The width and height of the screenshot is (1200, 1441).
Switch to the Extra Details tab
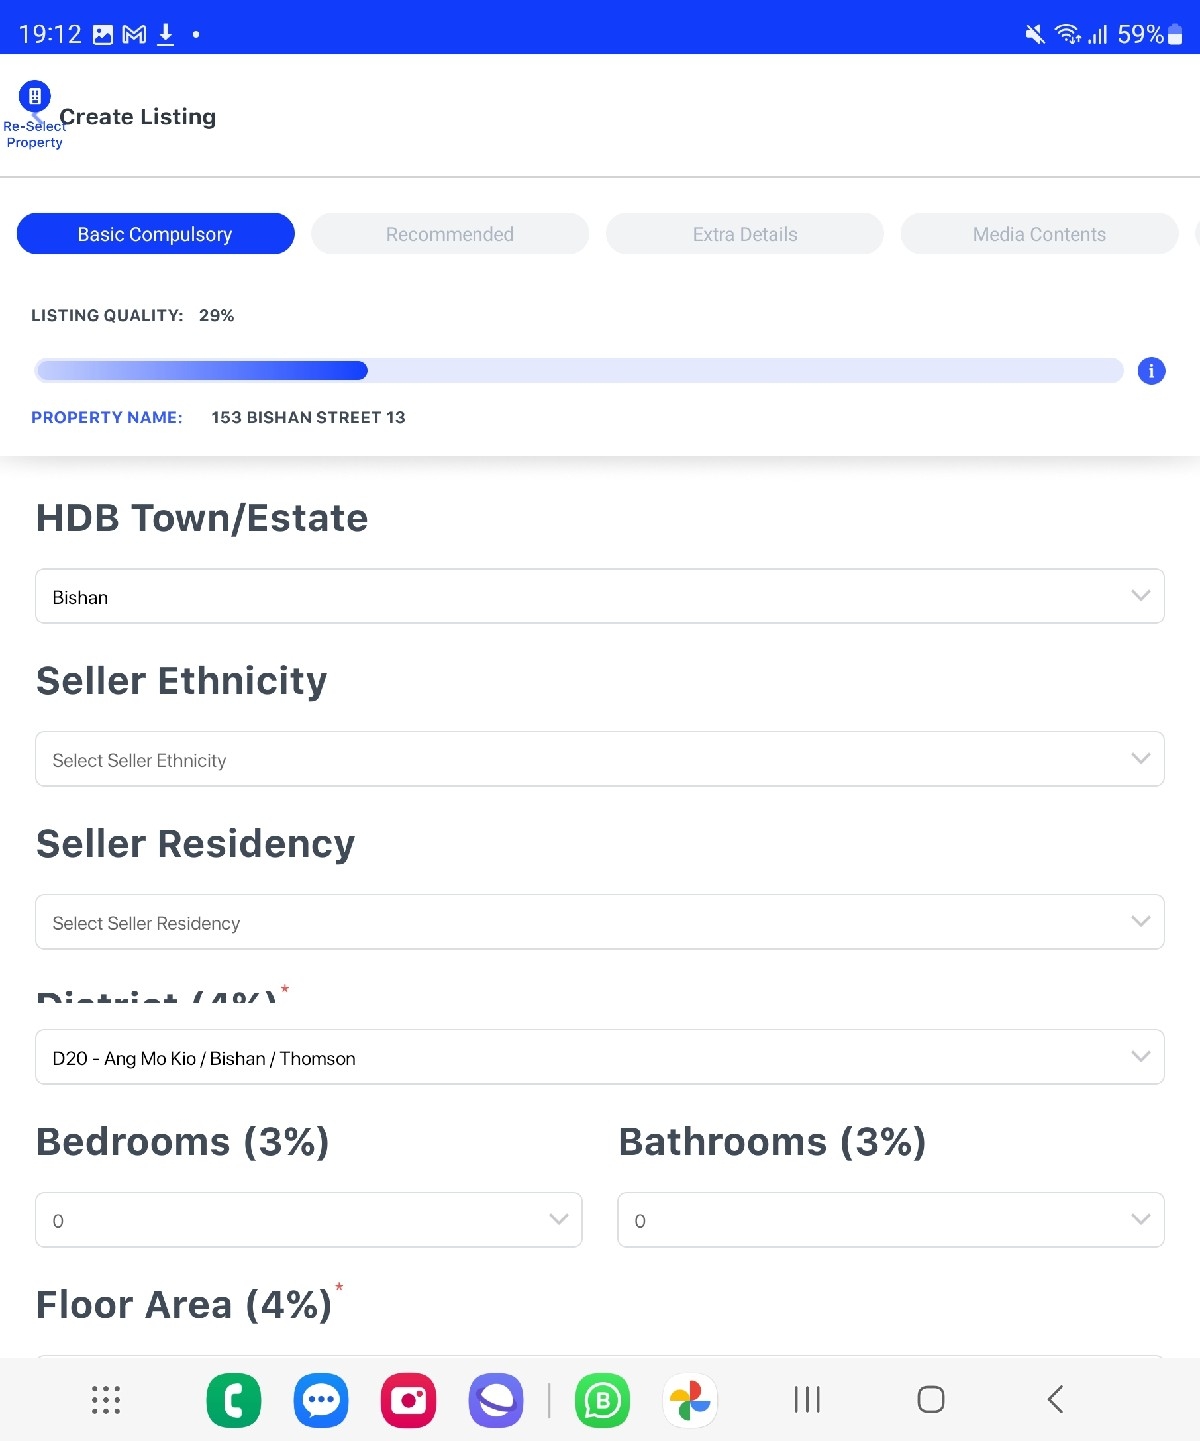pyautogui.click(x=745, y=234)
